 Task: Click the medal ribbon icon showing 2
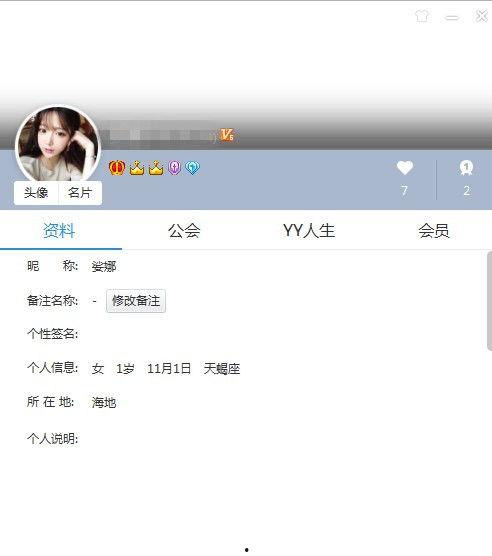click(x=466, y=168)
